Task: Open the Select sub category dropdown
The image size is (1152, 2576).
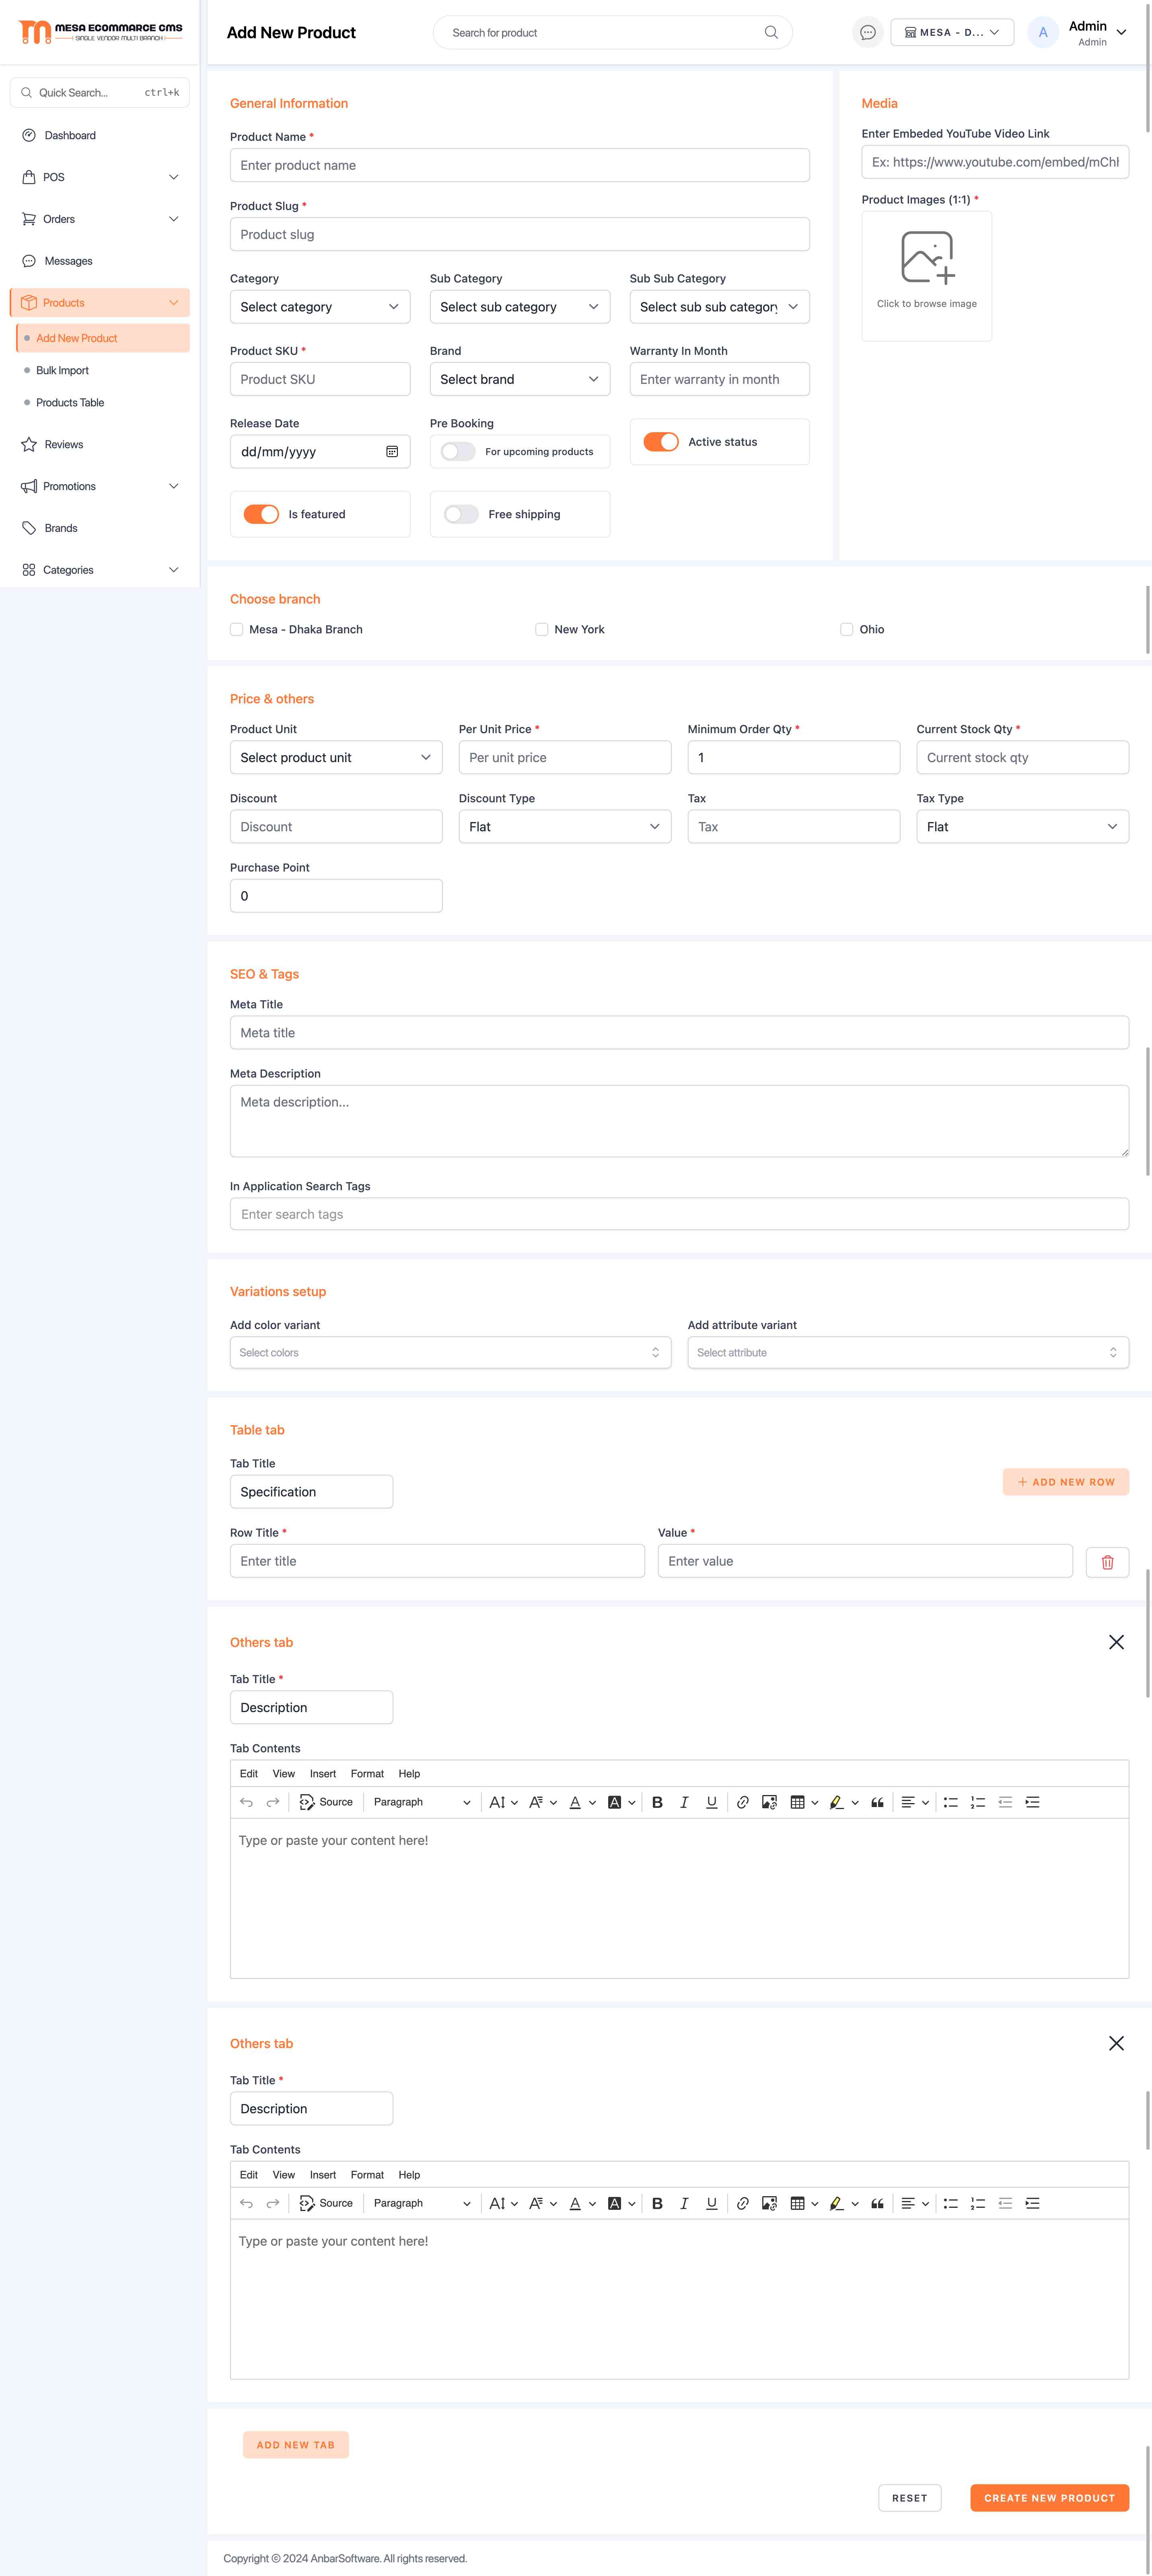Action: [520, 307]
